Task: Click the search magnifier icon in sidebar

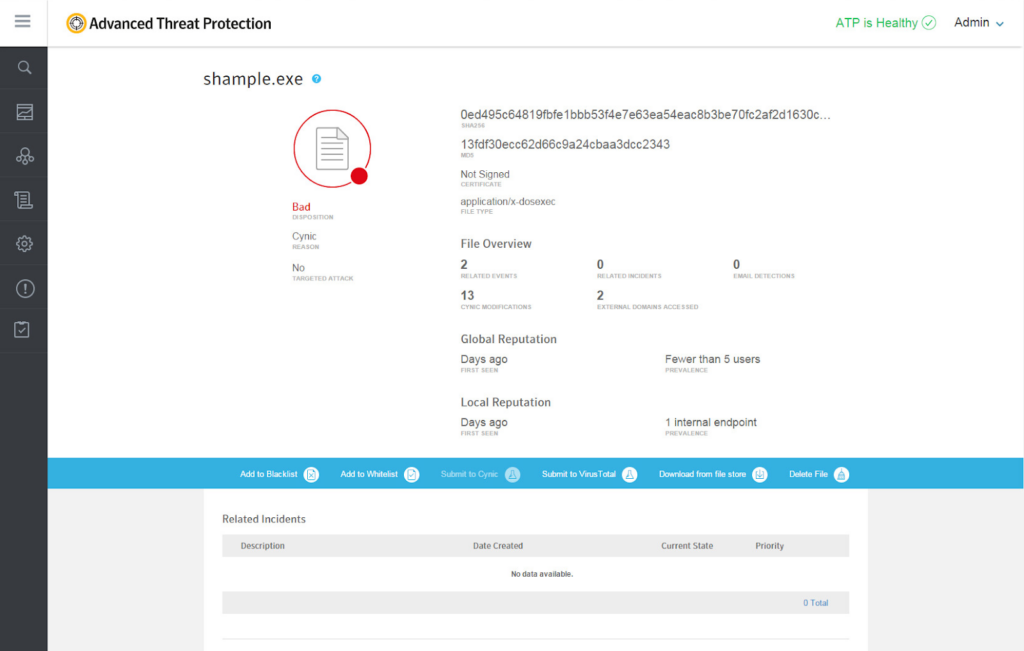Action: click(24, 68)
